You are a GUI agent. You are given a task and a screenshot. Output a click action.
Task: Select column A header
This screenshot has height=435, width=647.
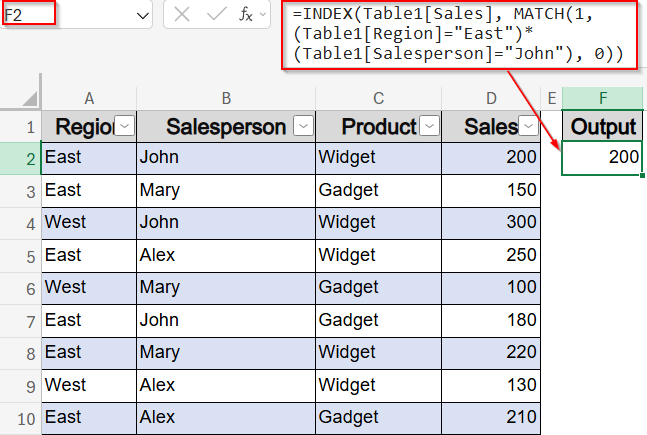click(89, 98)
